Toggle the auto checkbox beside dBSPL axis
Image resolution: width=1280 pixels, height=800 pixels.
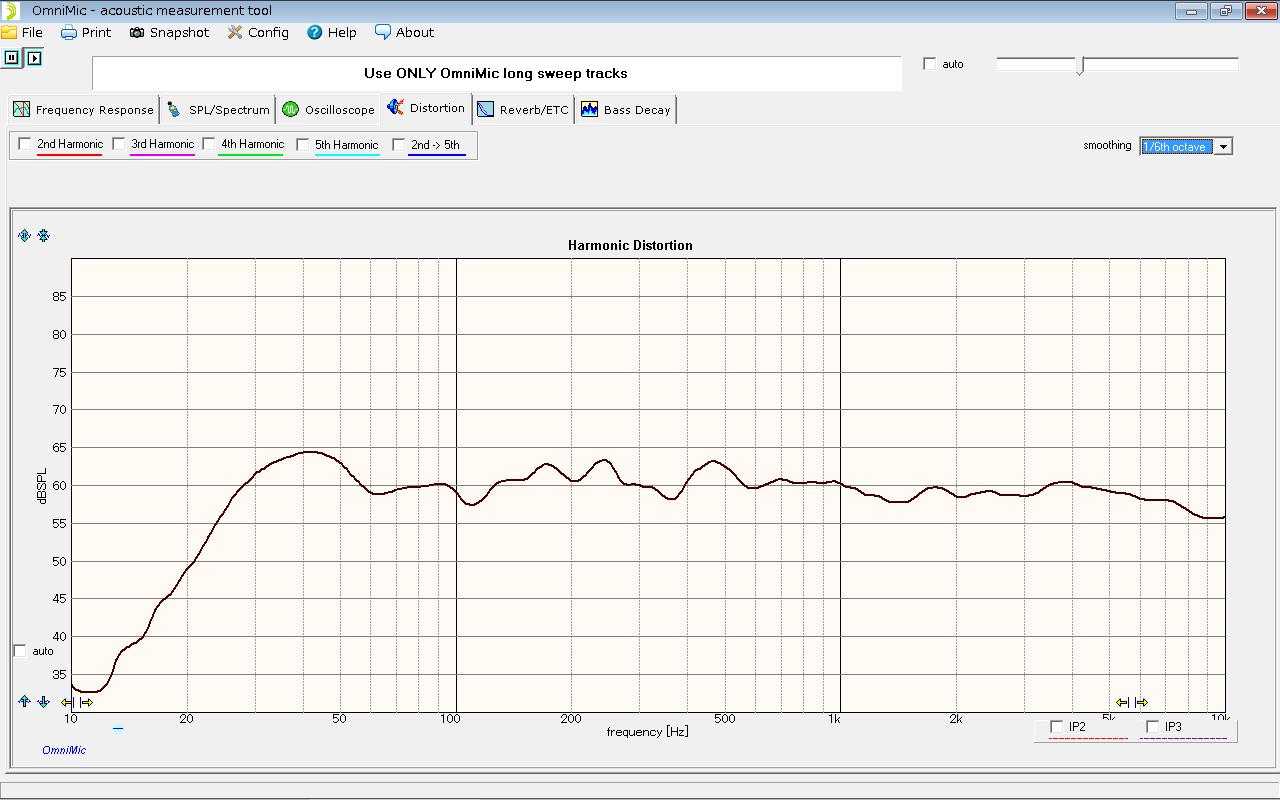(x=20, y=651)
